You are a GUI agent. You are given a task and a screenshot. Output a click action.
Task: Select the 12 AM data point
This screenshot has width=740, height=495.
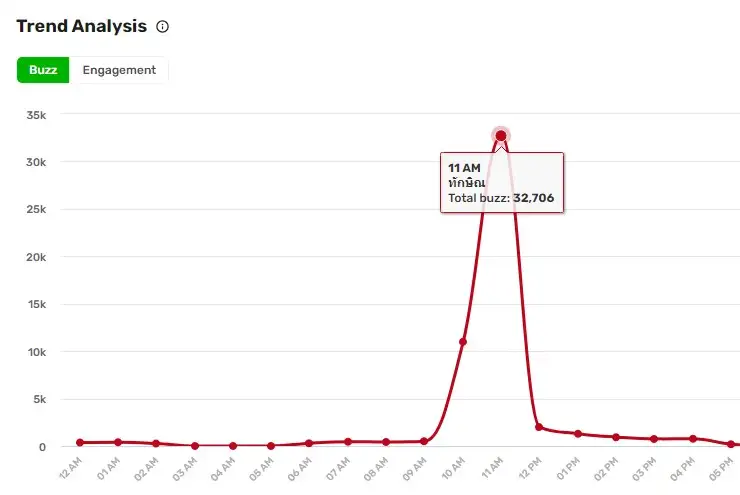(80, 442)
